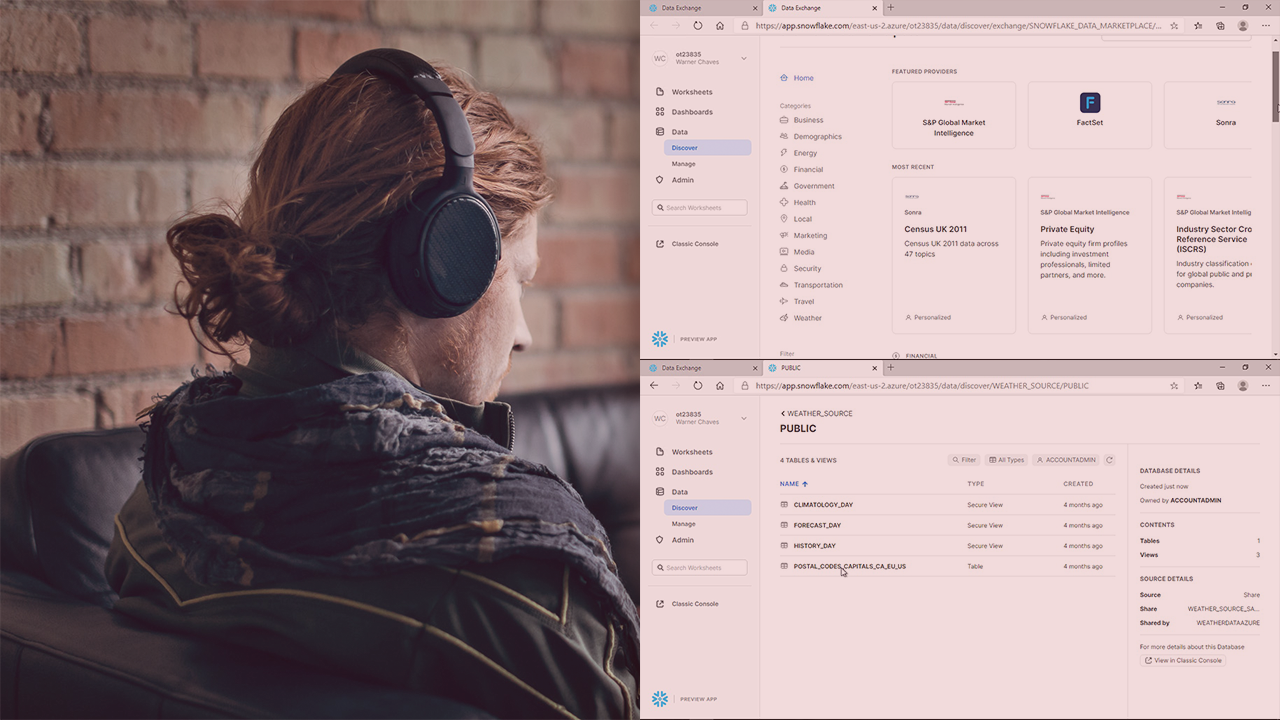Open Health category in marketplace window

pos(797,202)
